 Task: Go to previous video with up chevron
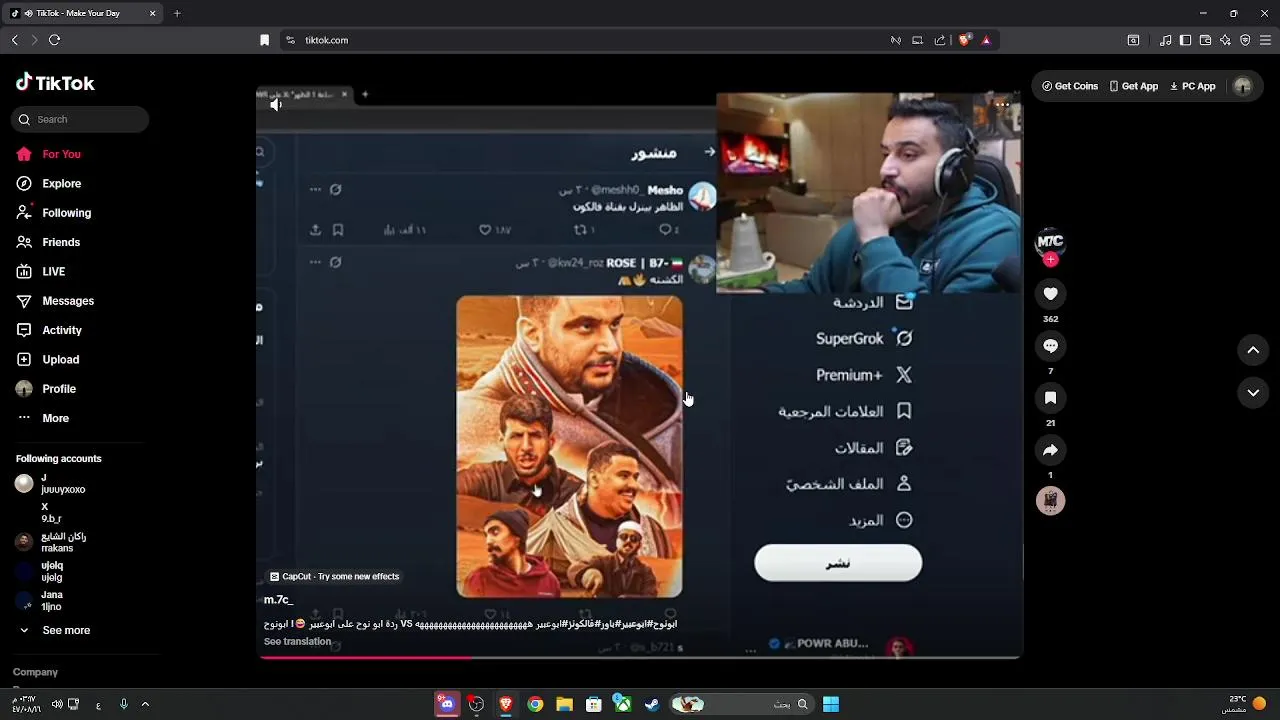[x=1253, y=350]
